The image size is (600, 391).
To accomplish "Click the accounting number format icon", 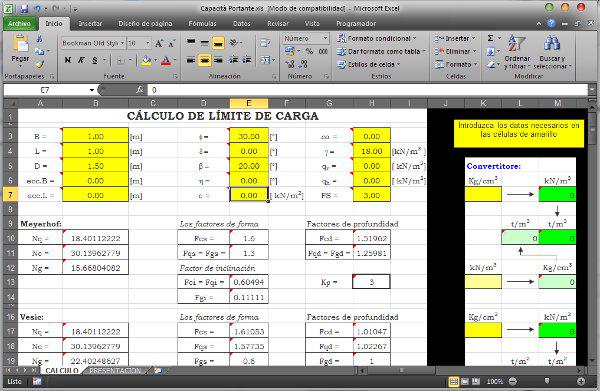I will click(289, 51).
